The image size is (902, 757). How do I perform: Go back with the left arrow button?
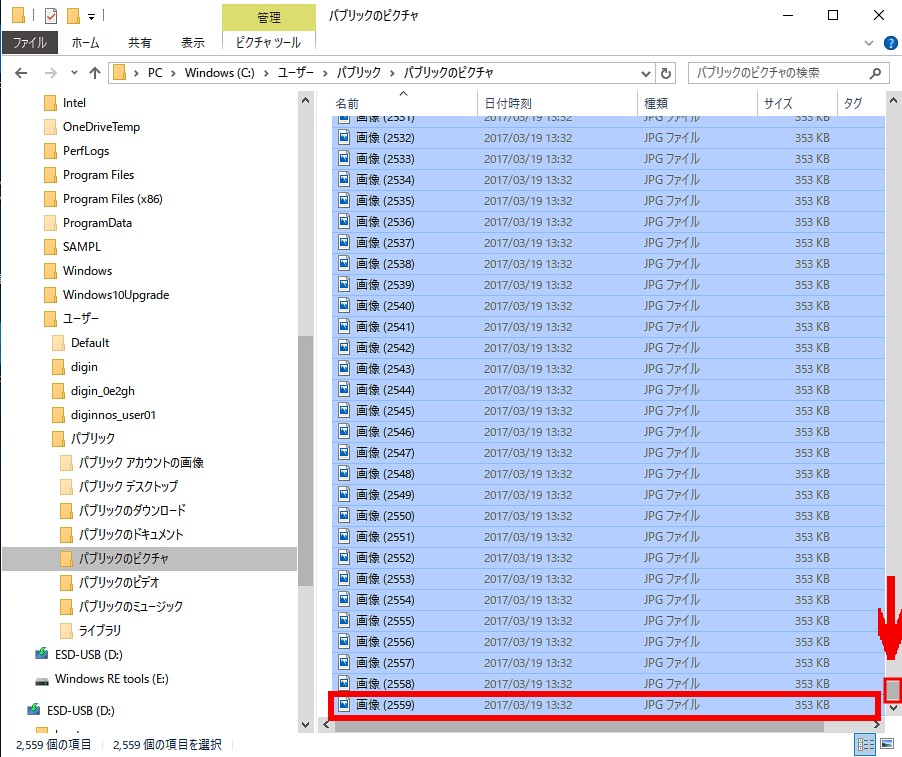click(x=21, y=73)
